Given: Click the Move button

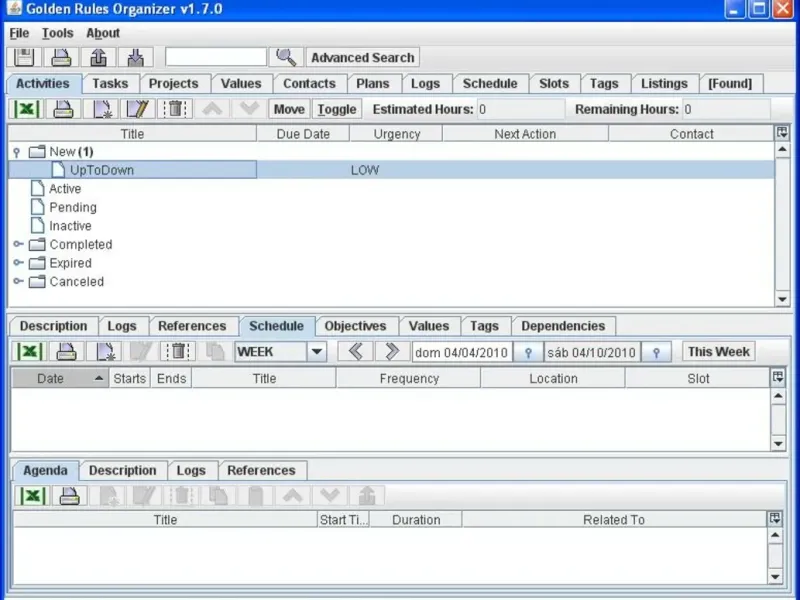Looking at the screenshot, I should [289, 109].
